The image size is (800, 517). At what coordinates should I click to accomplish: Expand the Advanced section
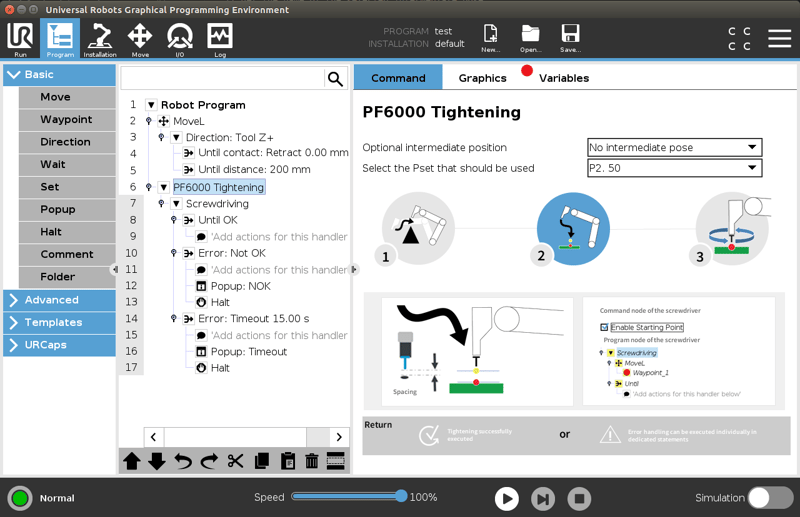click(59, 300)
